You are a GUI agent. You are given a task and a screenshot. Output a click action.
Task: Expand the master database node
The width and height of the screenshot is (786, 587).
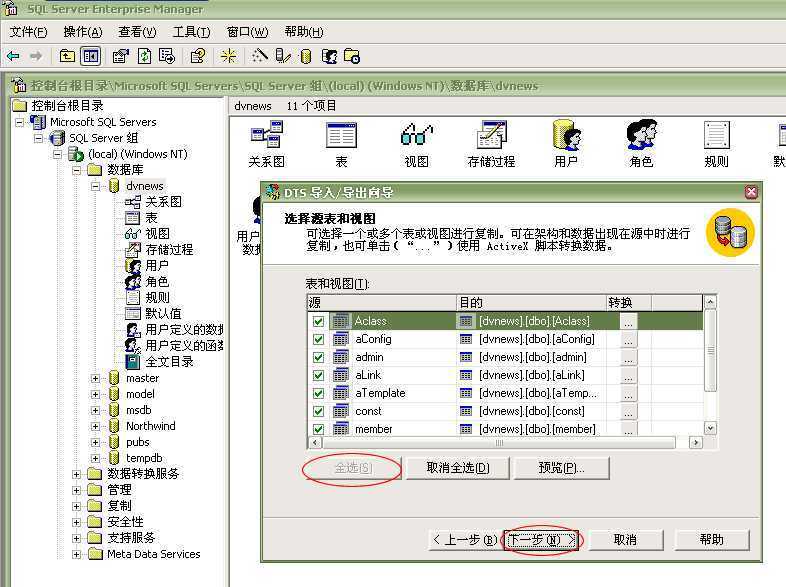coord(96,378)
